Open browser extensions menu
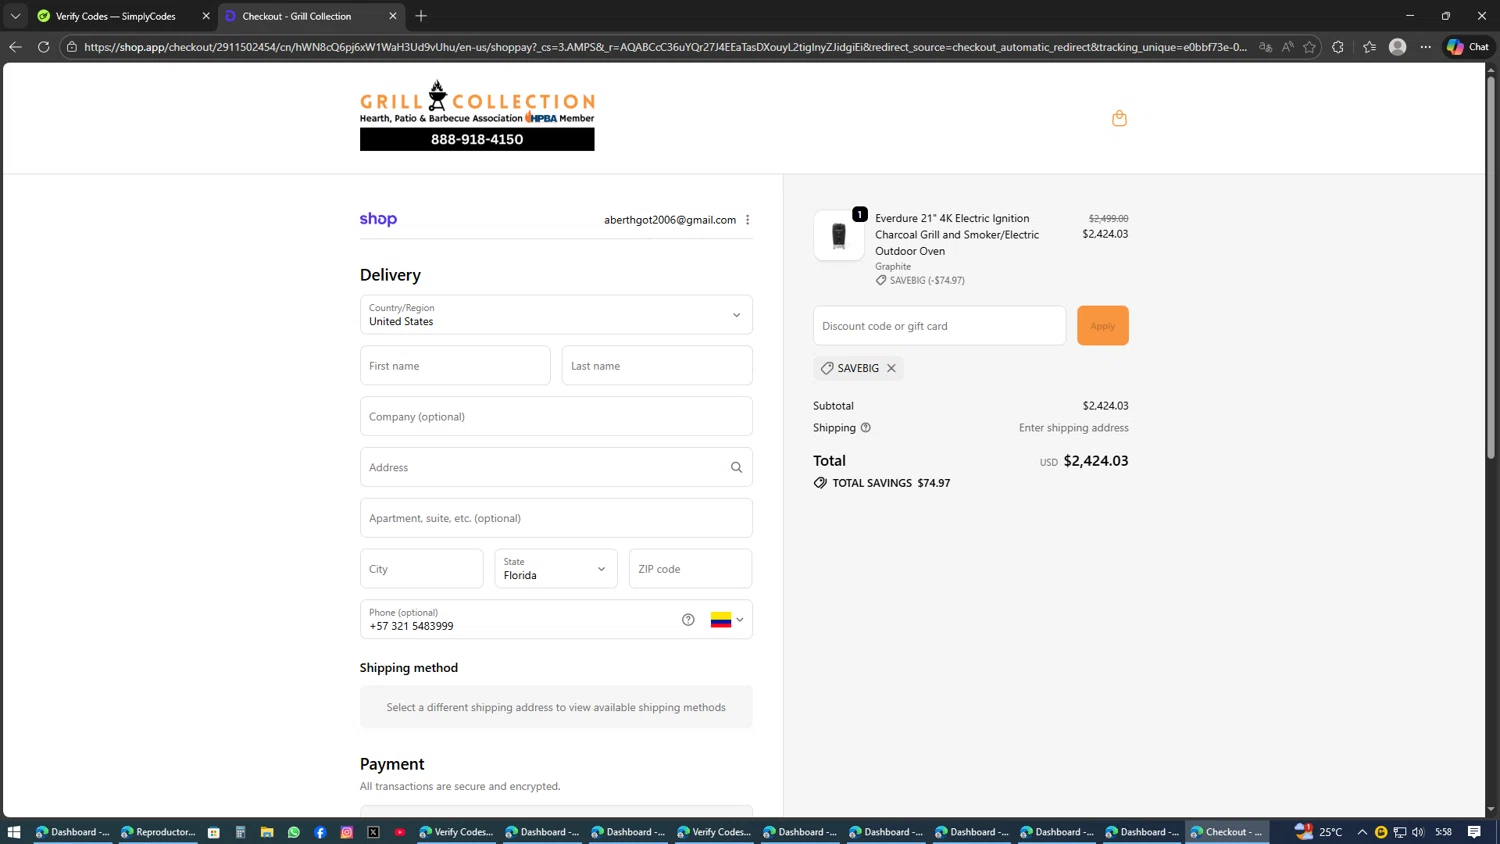1500x844 pixels. (1338, 47)
